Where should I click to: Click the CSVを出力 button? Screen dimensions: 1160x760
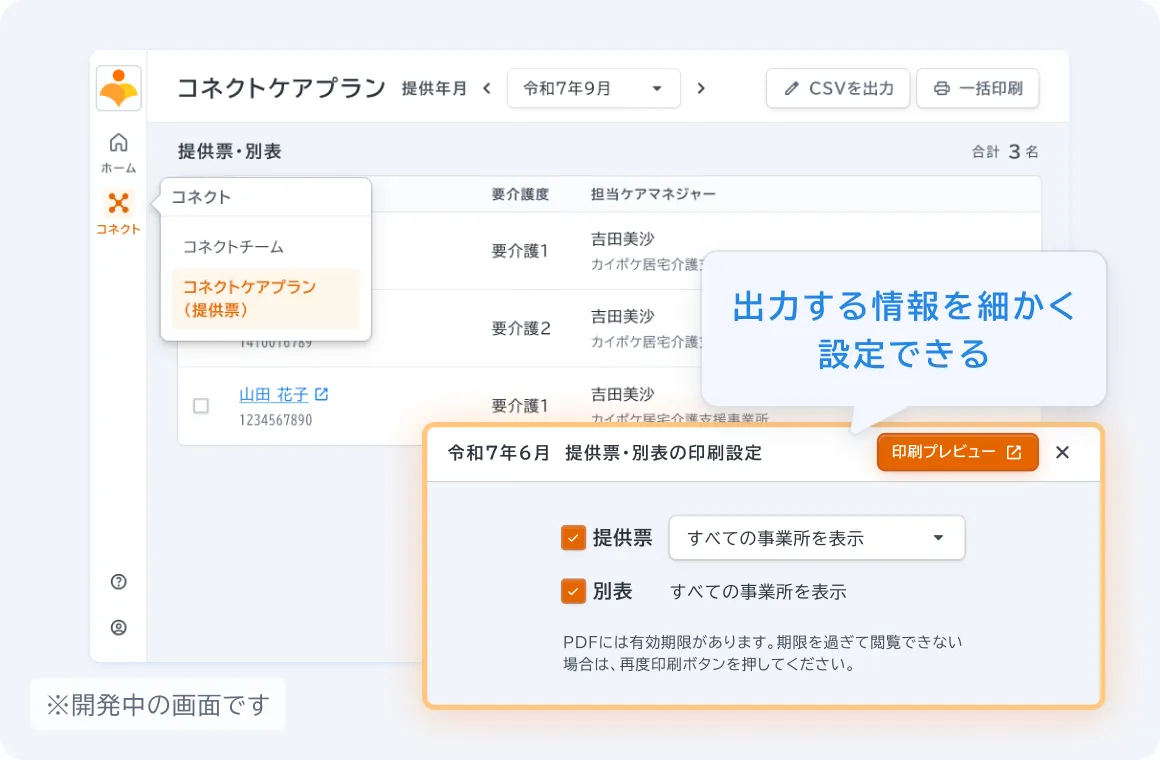point(838,88)
